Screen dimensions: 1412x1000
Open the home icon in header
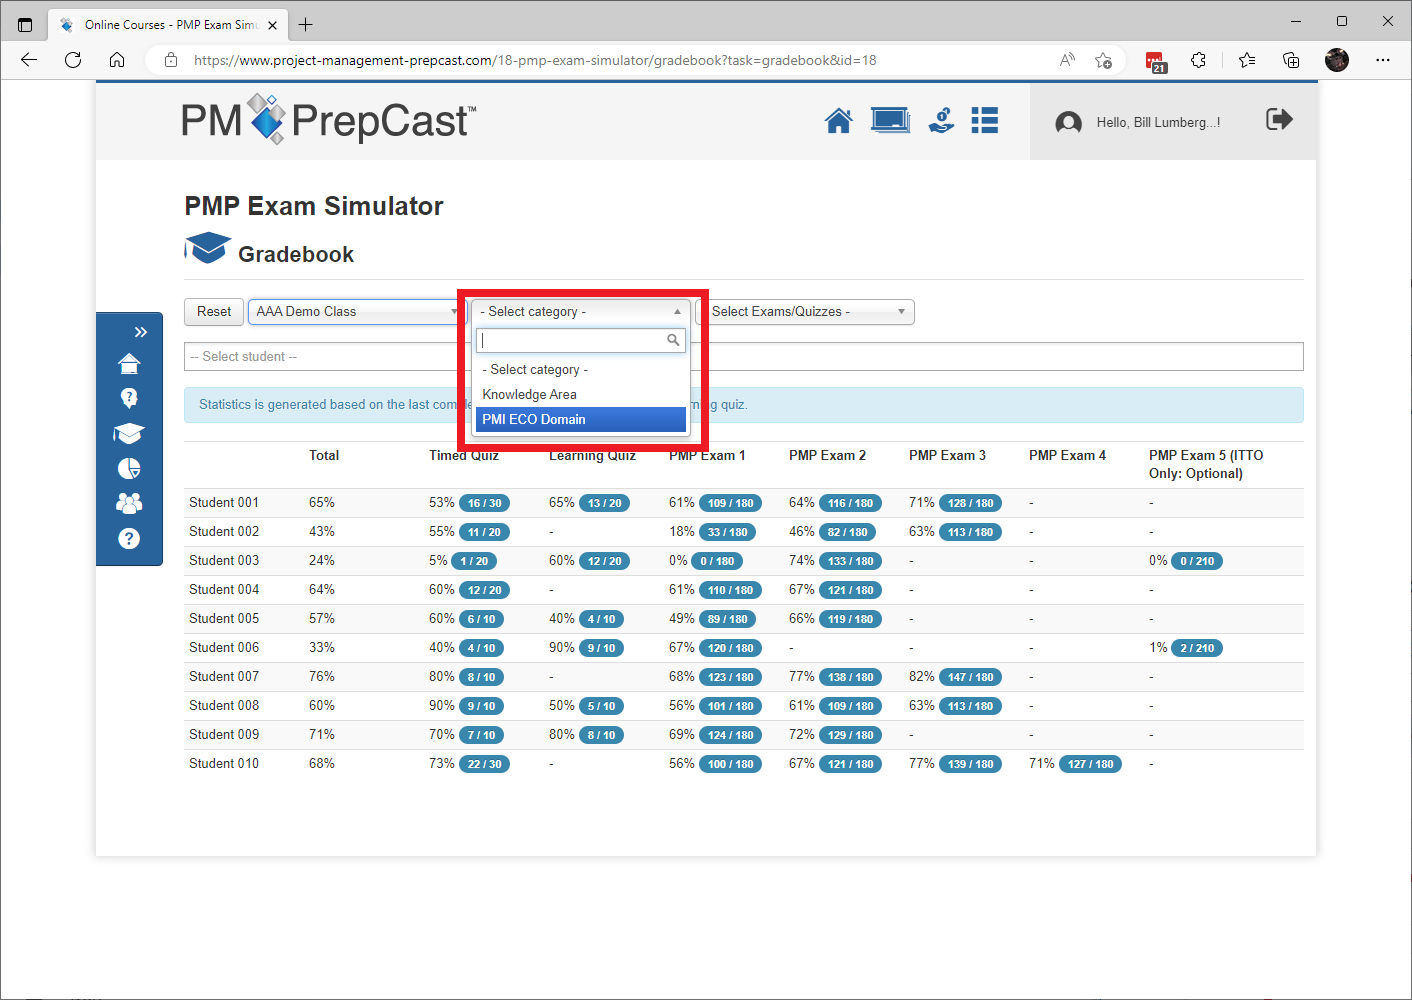click(x=838, y=121)
